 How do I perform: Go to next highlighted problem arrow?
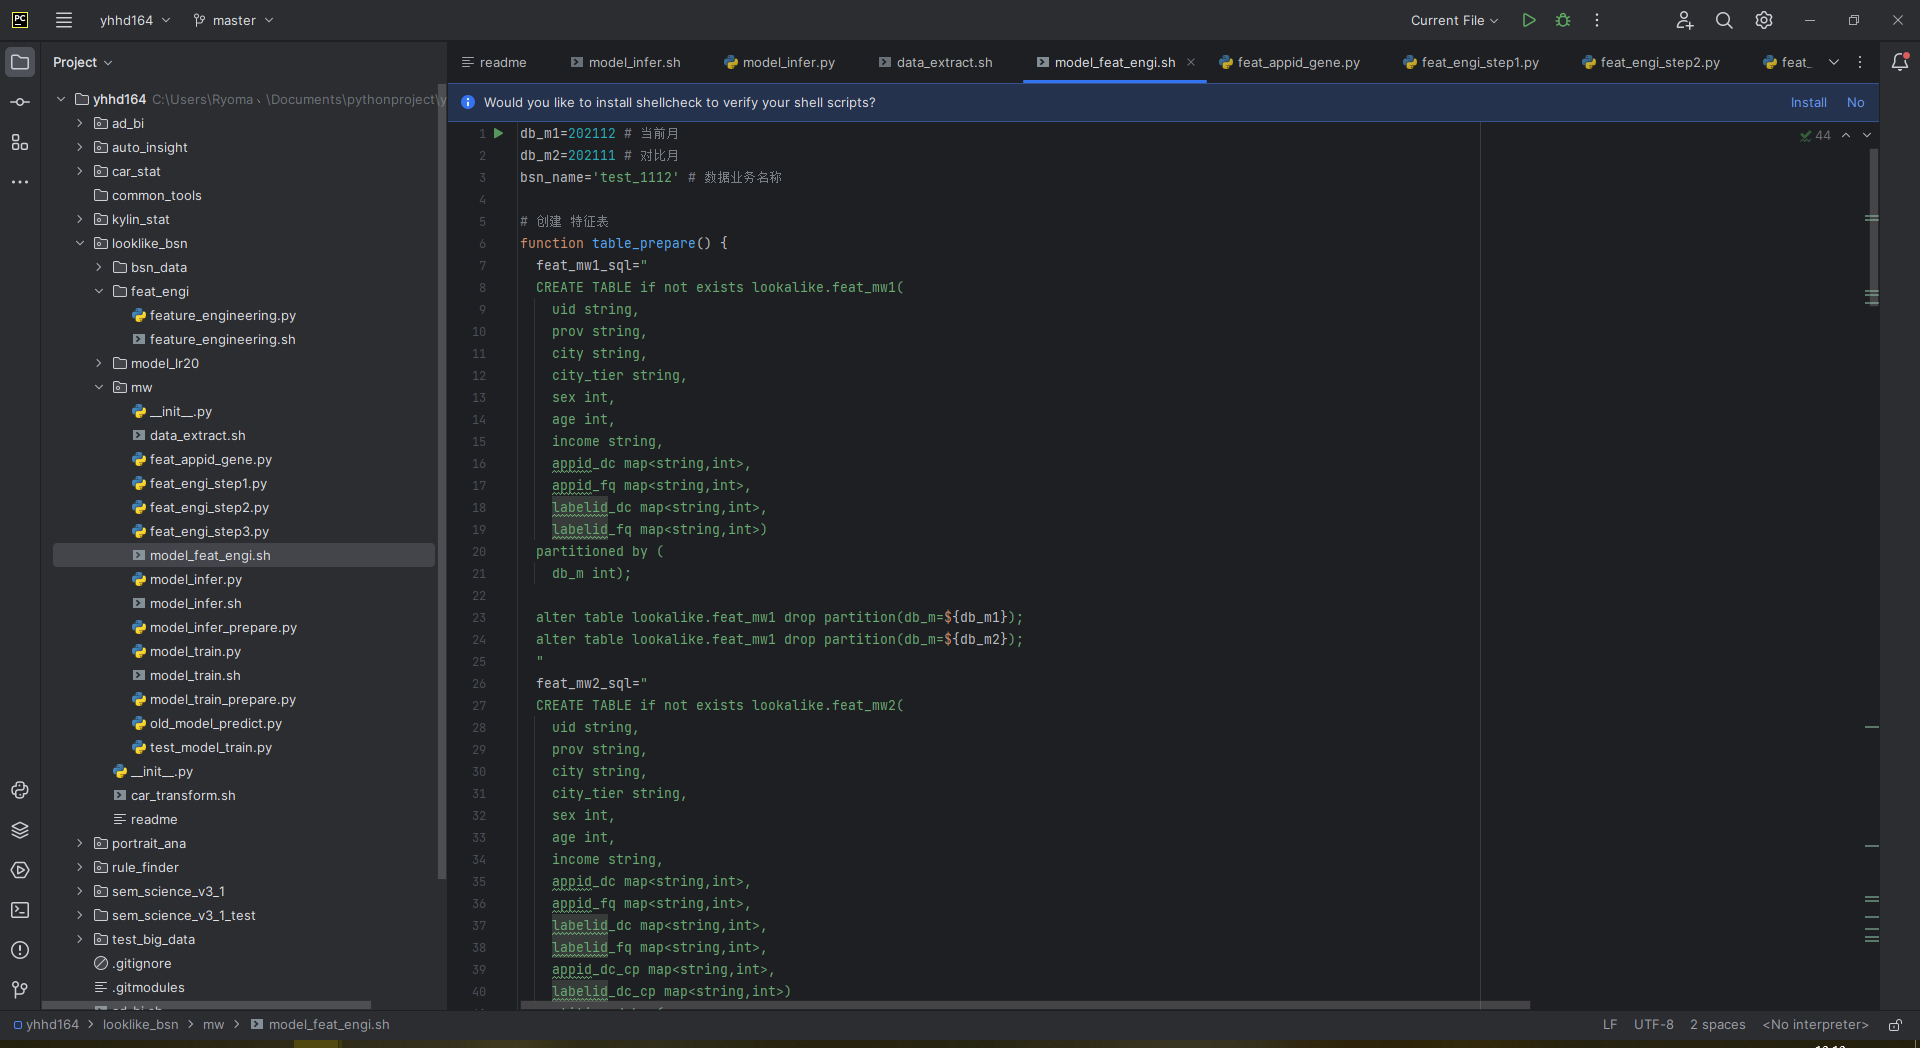pyautogui.click(x=1867, y=135)
